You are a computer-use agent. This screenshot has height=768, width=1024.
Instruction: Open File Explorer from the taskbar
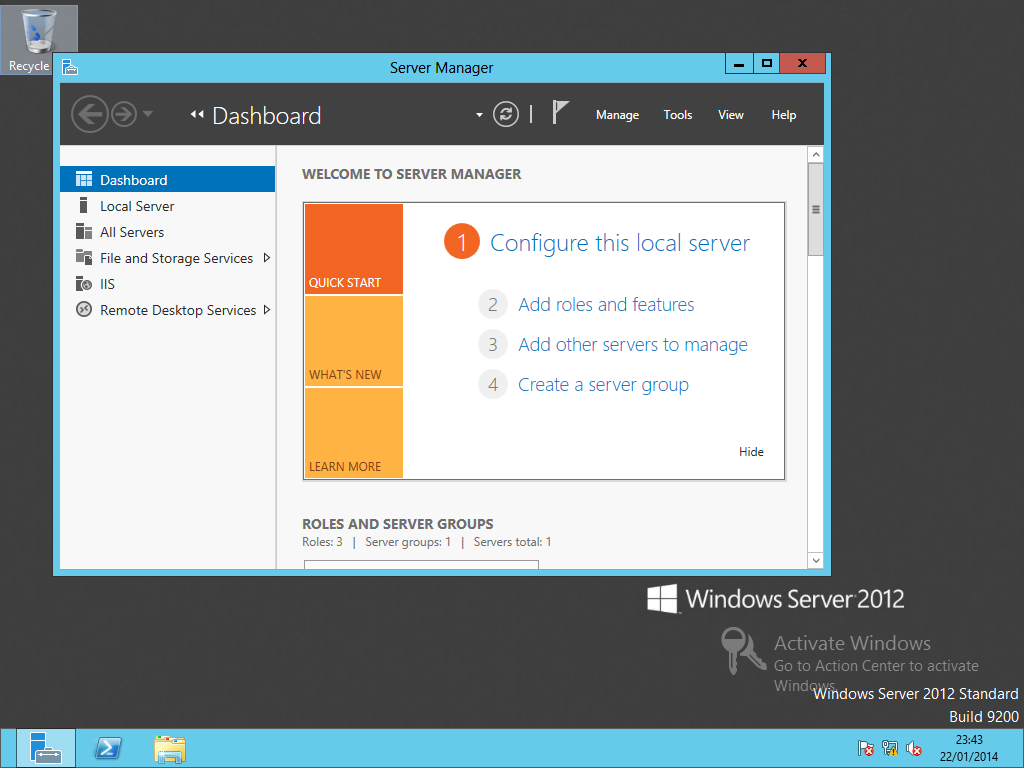click(x=169, y=748)
